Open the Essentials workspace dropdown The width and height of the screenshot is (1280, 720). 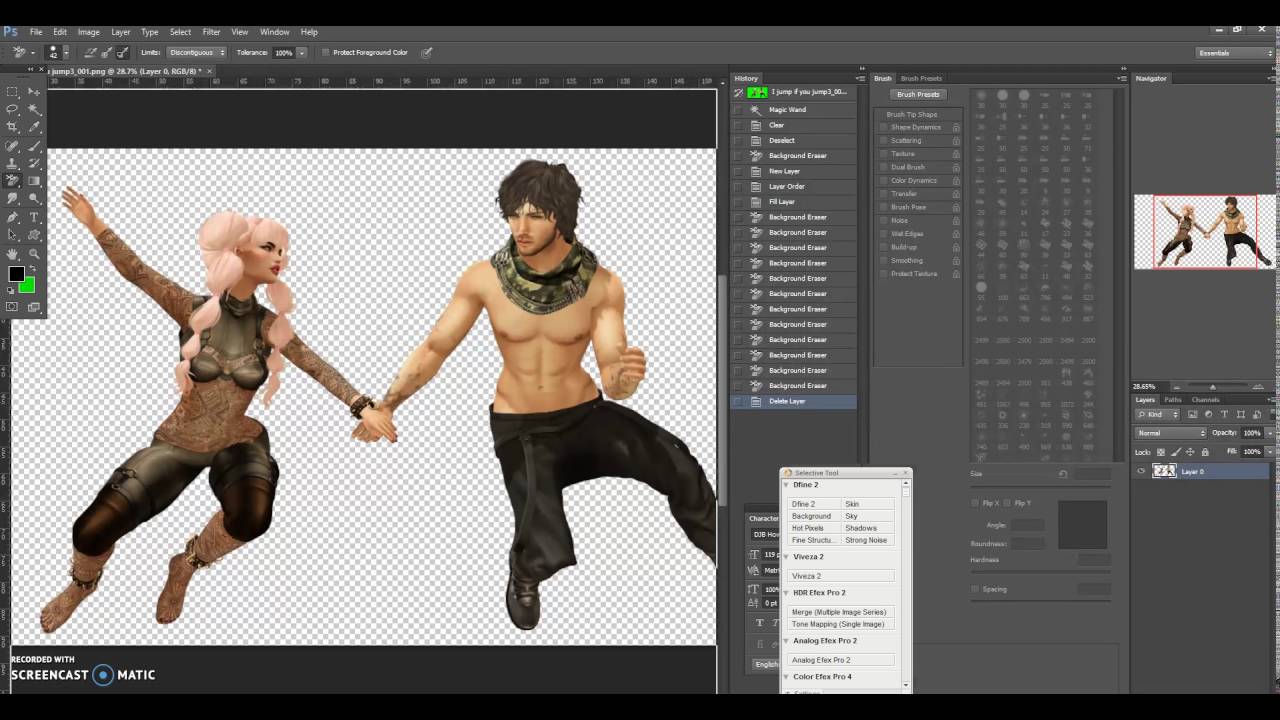[x=1234, y=53]
